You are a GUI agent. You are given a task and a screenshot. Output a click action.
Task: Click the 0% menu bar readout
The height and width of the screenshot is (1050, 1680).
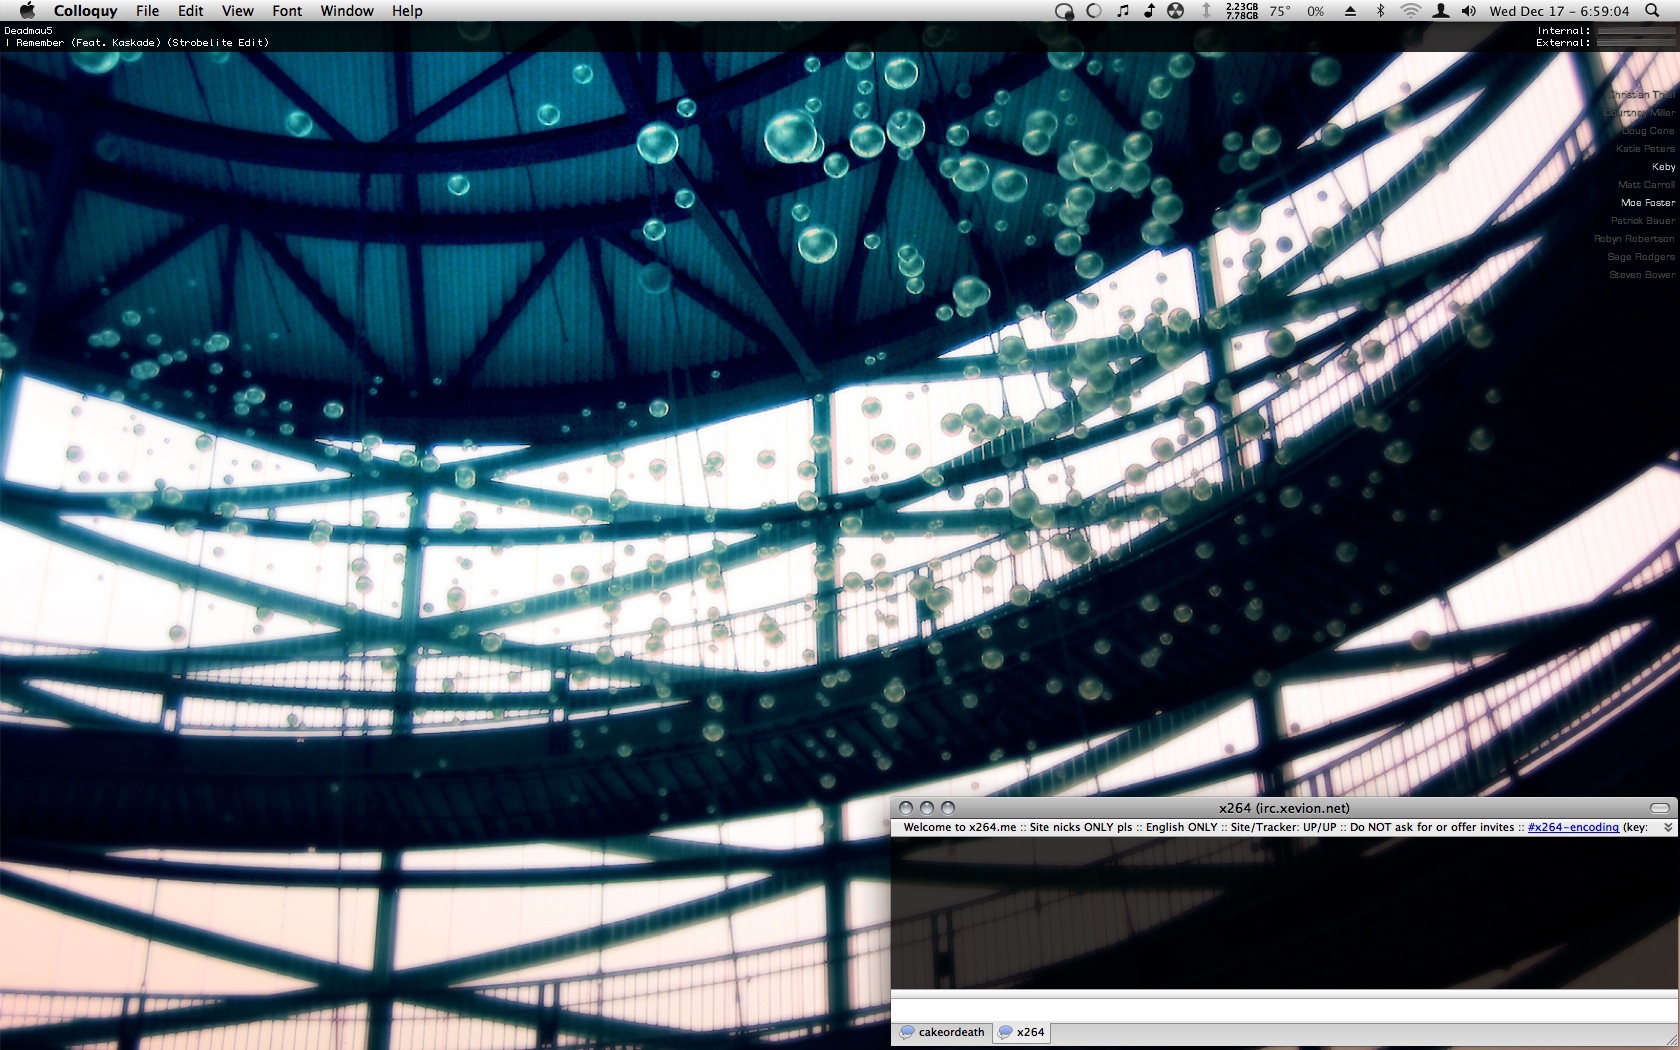pos(1316,11)
